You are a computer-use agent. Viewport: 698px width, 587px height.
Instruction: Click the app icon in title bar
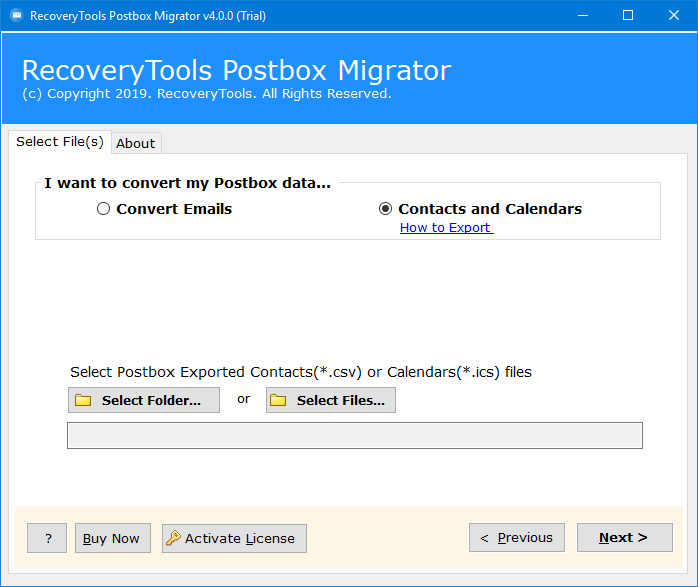tap(16, 16)
